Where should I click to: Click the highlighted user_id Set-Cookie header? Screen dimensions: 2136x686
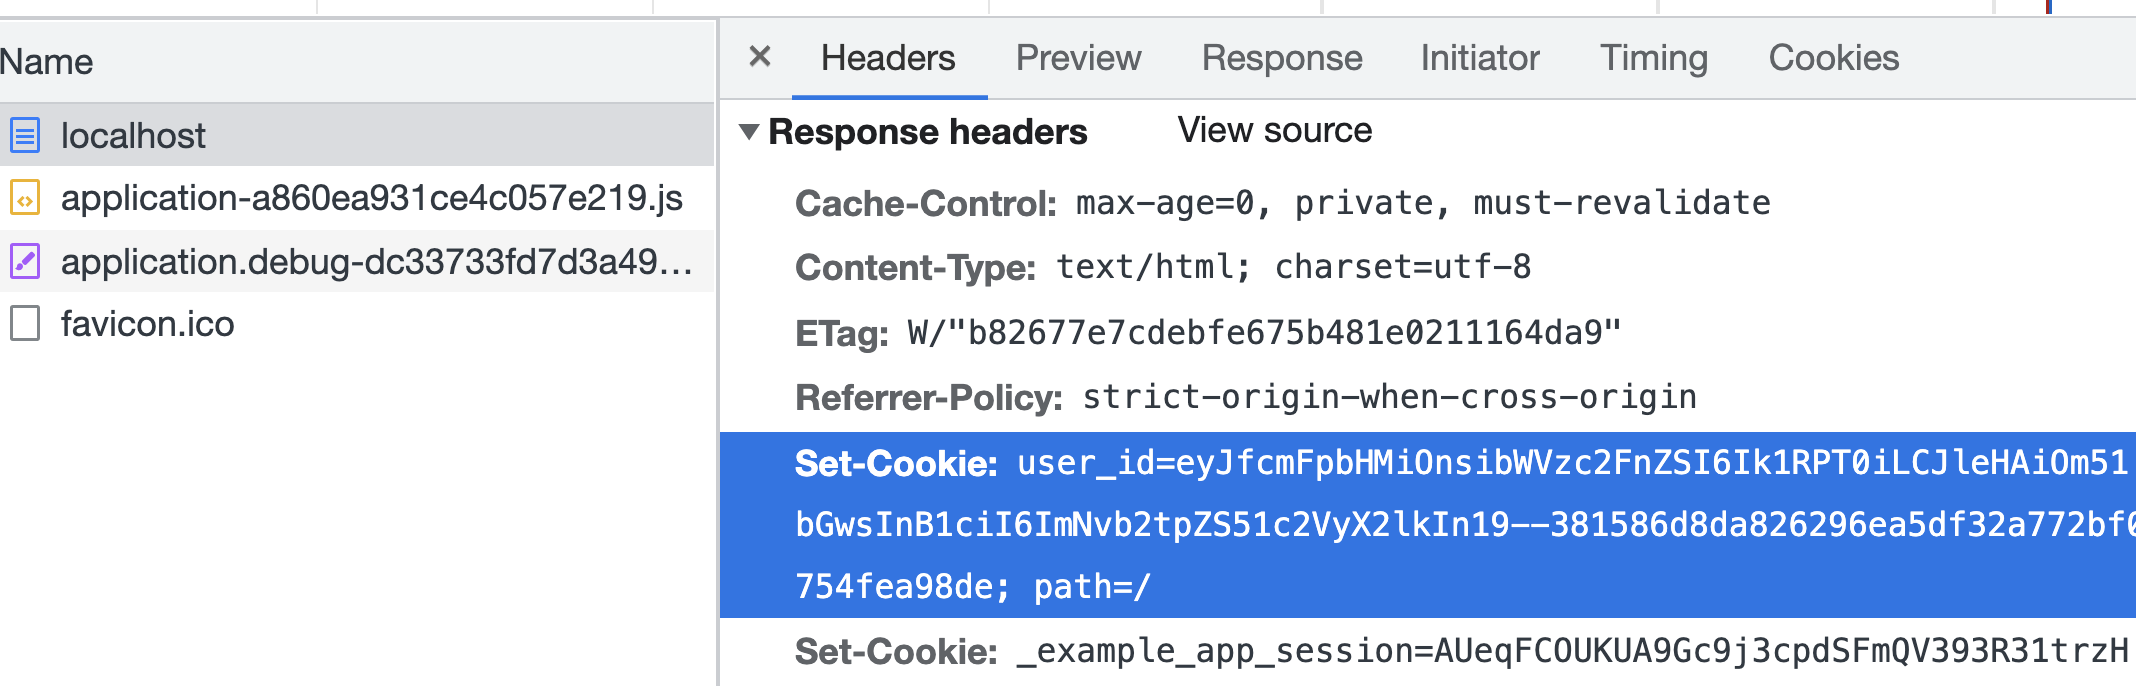click(1400, 524)
